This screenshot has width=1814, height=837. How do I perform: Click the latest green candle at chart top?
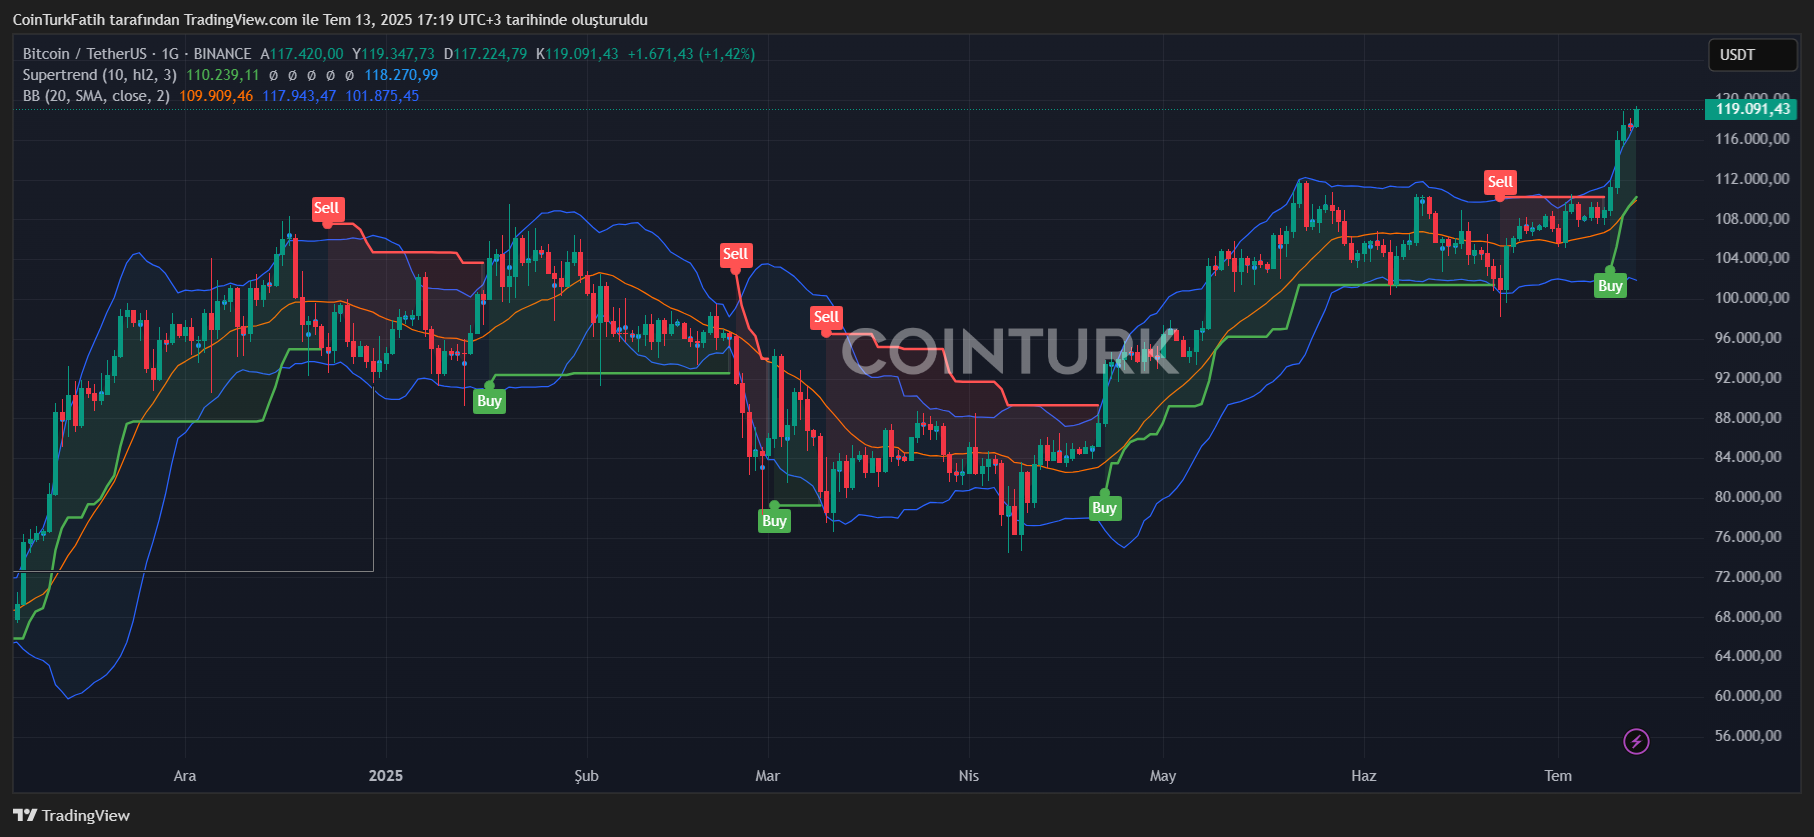1637,117
